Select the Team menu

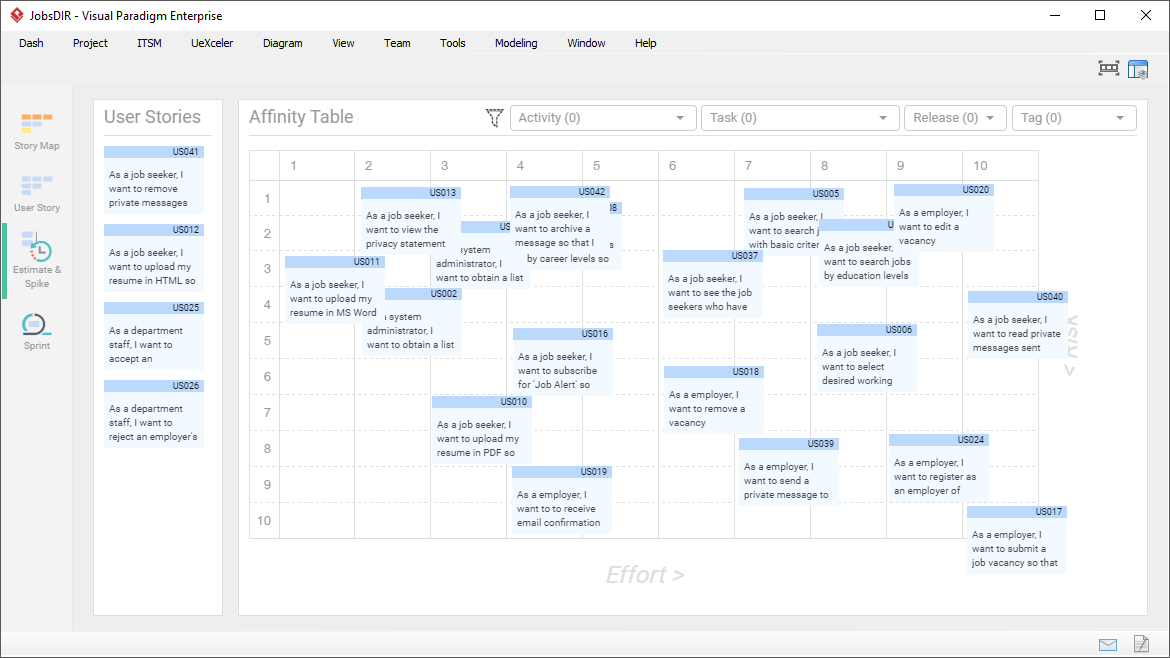pyautogui.click(x=397, y=43)
